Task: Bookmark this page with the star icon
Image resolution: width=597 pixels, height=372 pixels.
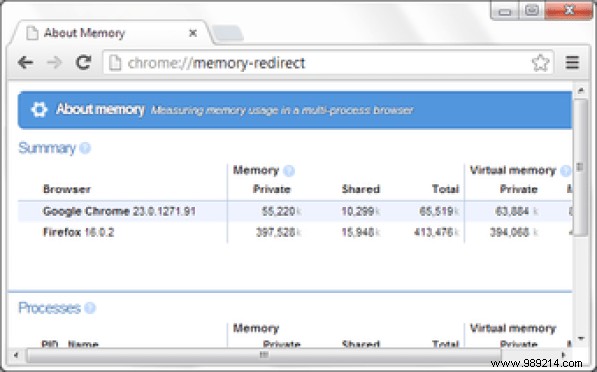Action: (x=540, y=63)
